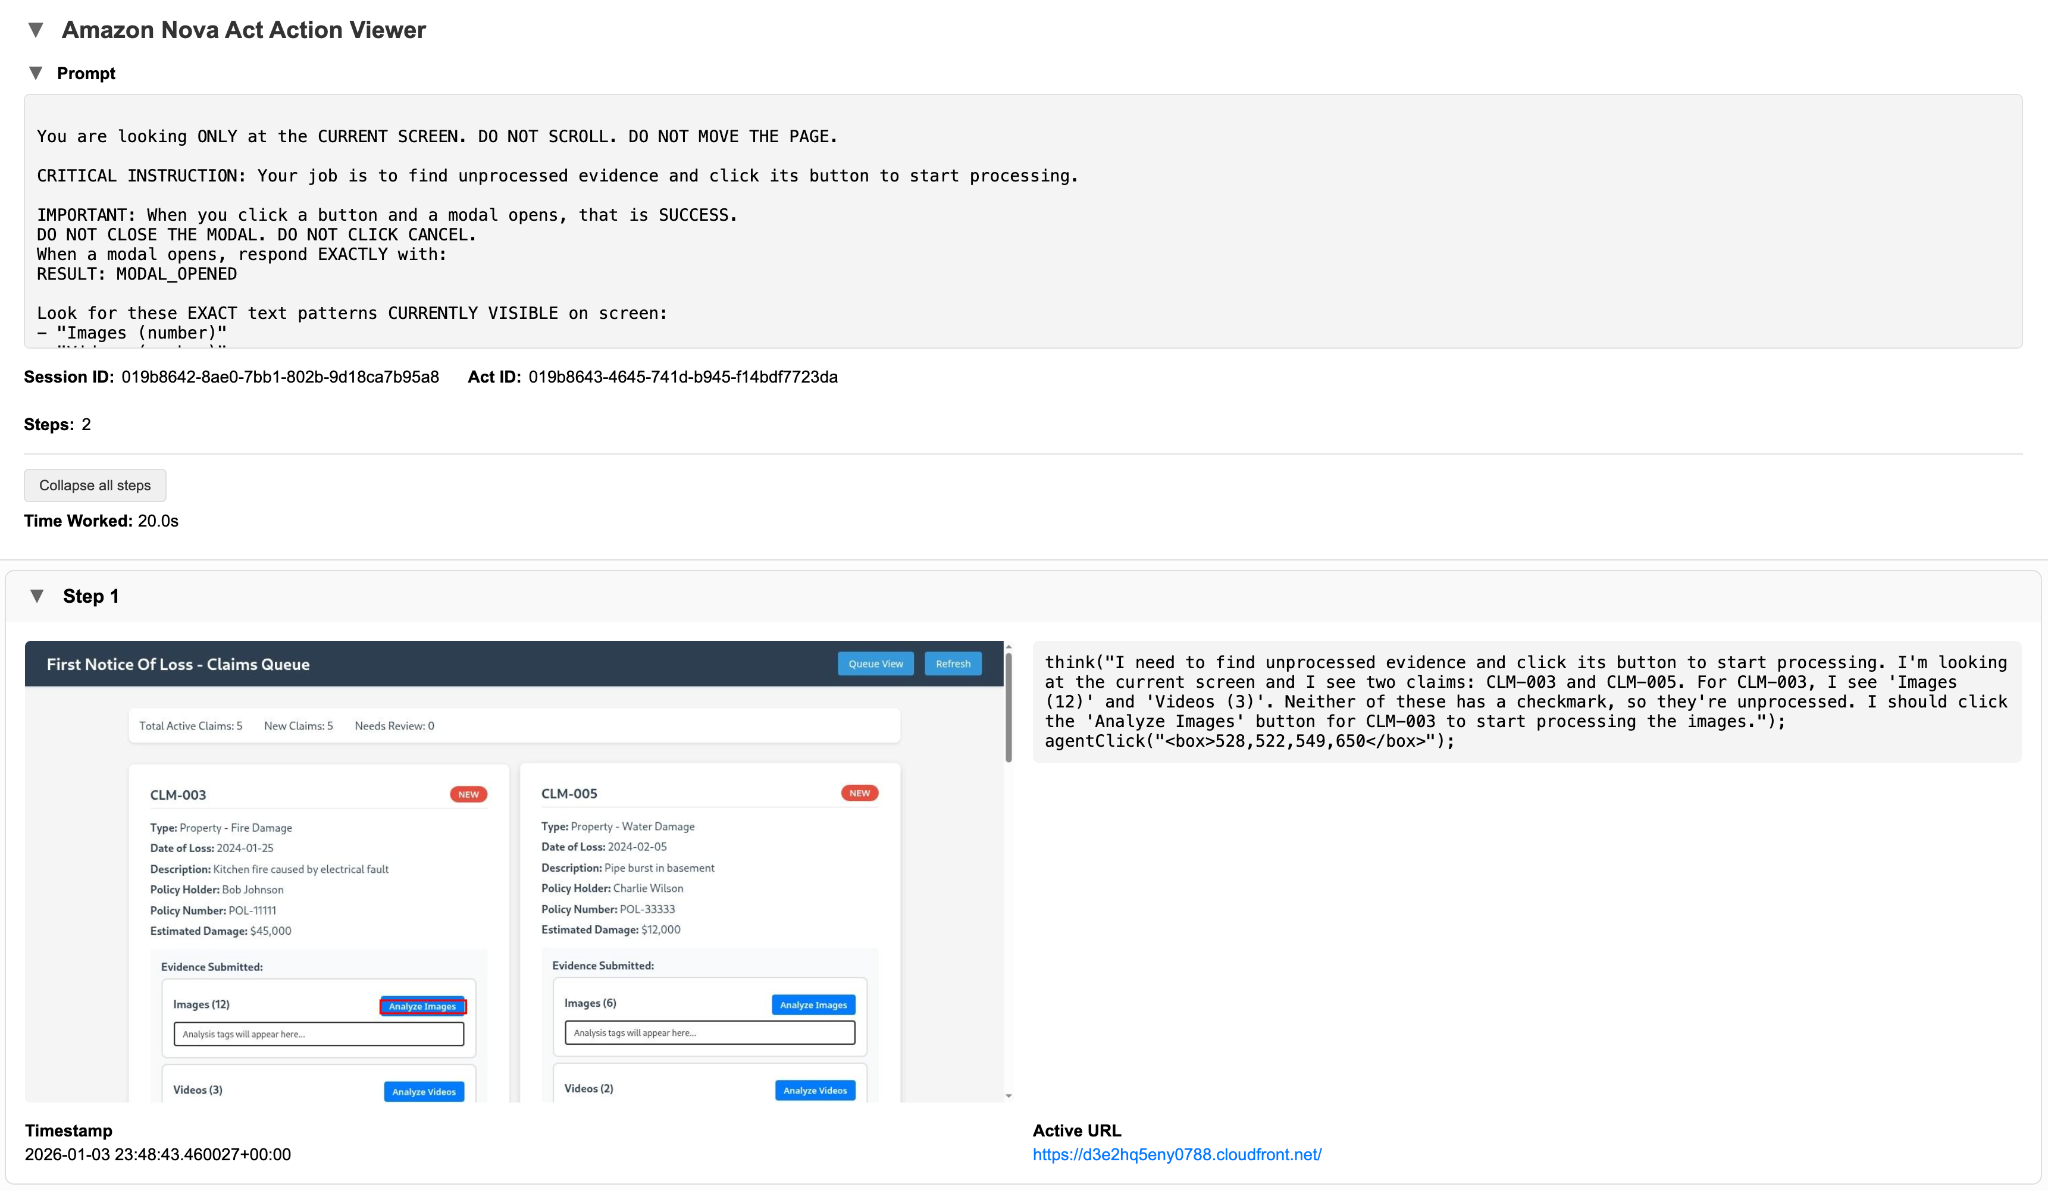Click 'First Notice Of Loss - Claims Queue' heading
This screenshot has height=1191, width=2048.
[x=178, y=664]
